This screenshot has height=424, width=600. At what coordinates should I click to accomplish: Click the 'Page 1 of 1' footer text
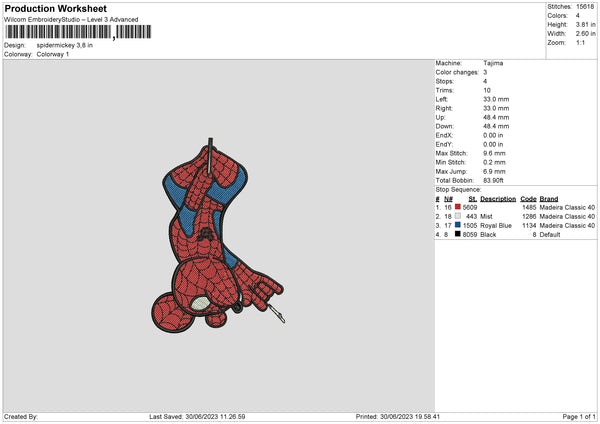coord(579,416)
